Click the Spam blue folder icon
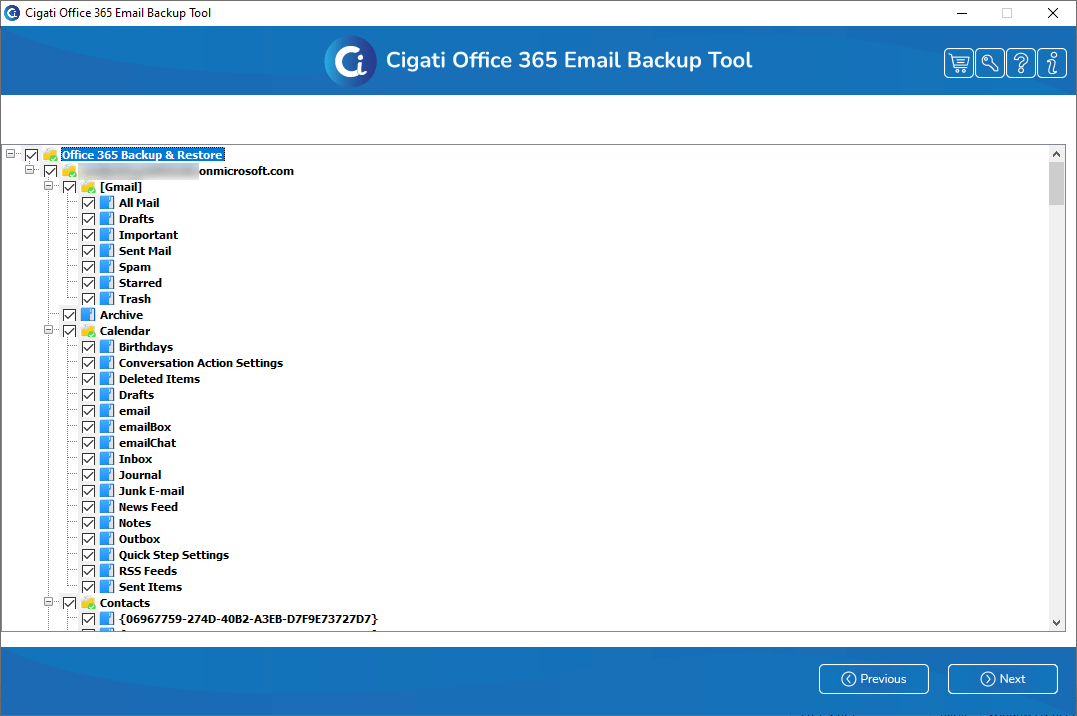The image size is (1077, 716). (107, 267)
